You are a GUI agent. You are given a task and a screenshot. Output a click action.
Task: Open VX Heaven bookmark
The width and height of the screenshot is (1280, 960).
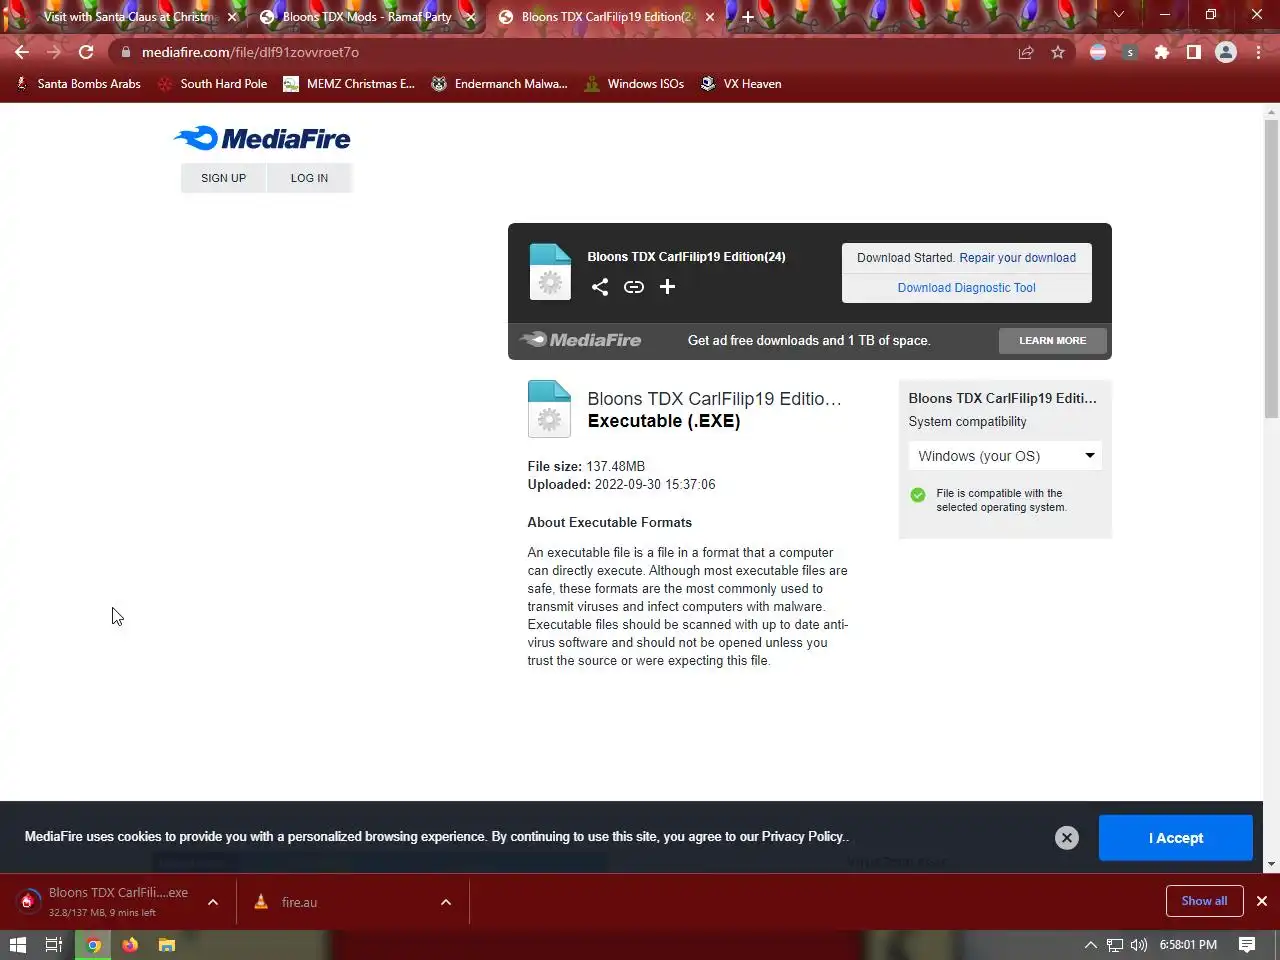point(741,84)
